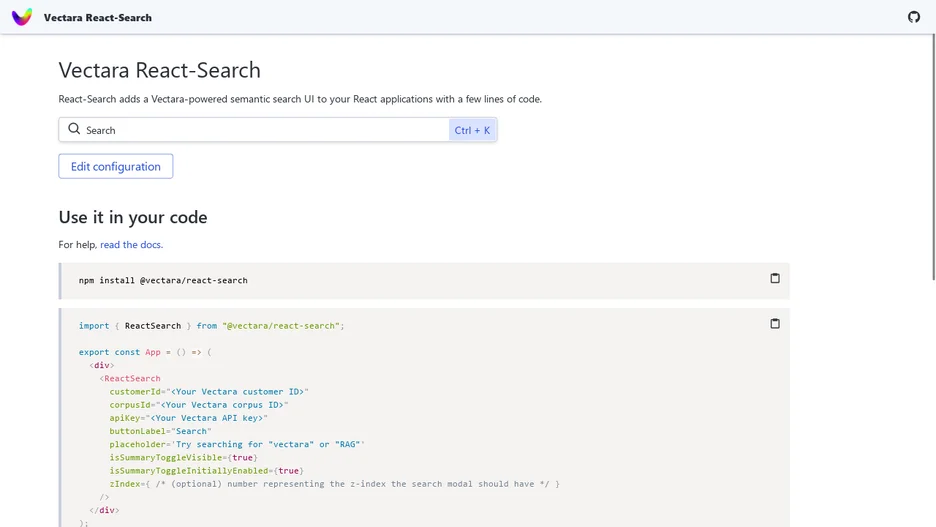Viewport: 936px width, 527px height.
Task: Click the isSummaryToggleInitiallyEnabled code line
Action: (x=207, y=470)
